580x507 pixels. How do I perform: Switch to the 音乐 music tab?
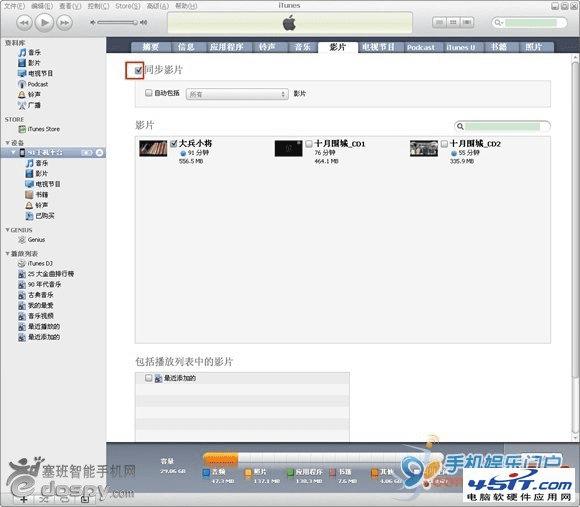click(302, 47)
